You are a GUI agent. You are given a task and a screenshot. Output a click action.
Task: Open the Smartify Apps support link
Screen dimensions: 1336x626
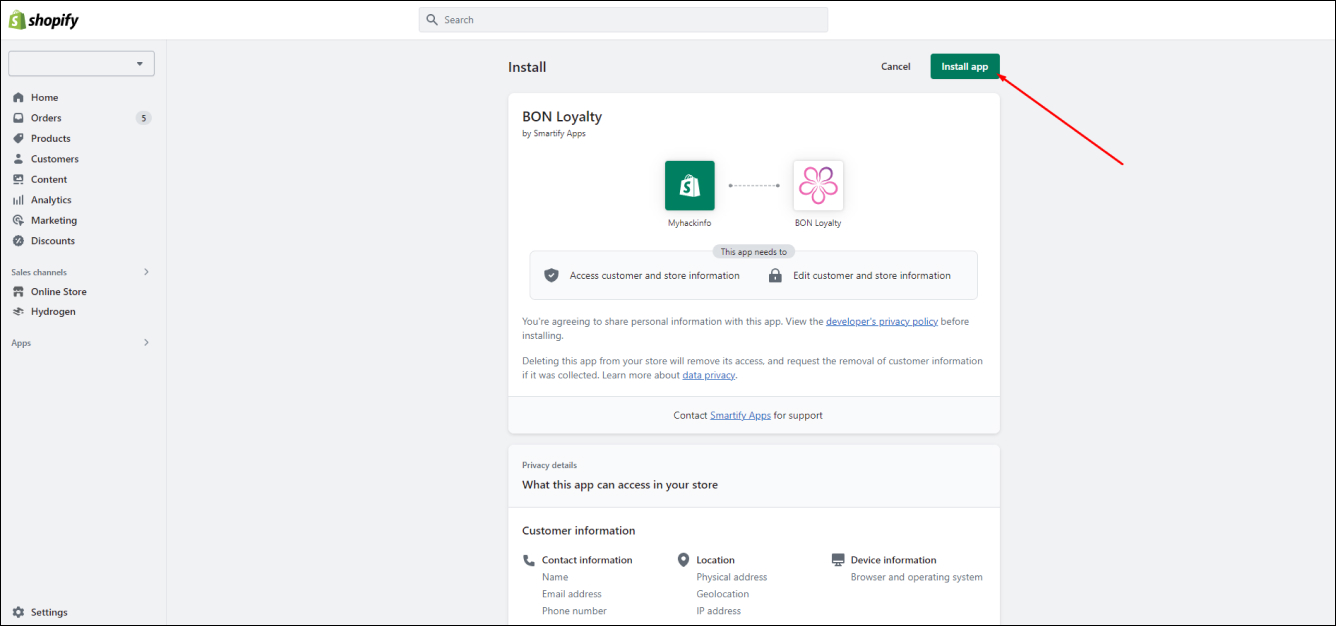point(740,415)
